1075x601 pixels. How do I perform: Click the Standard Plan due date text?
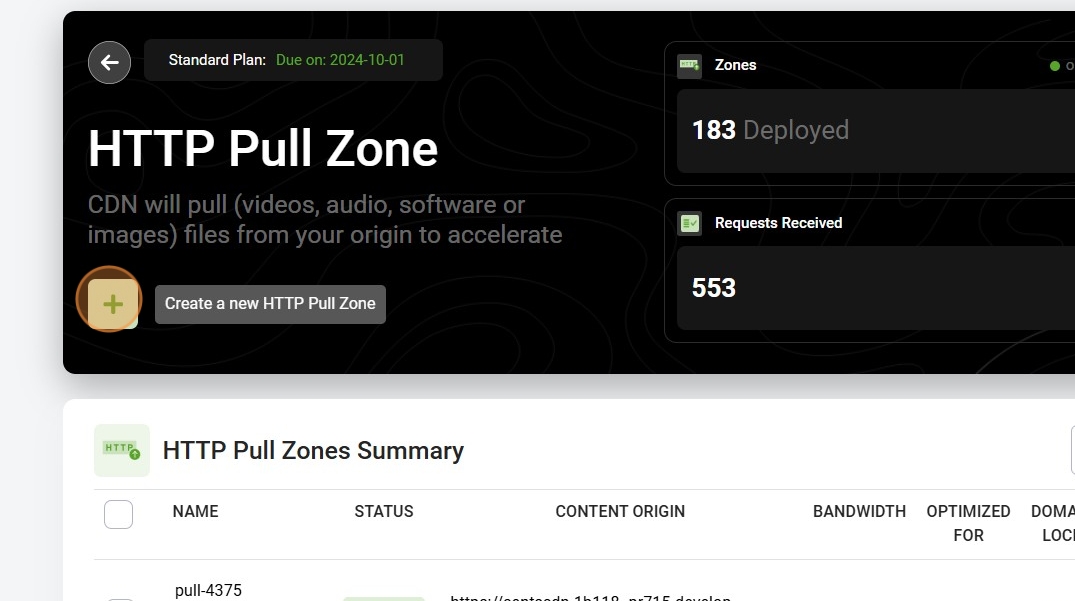[340, 60]
